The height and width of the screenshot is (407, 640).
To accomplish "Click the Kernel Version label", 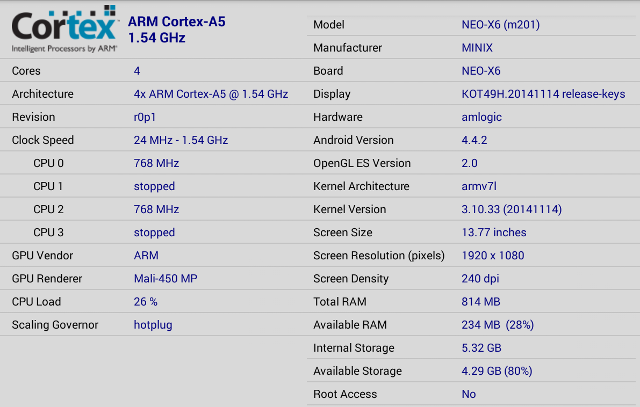I will pyautogui.click(x=349, y=209).
